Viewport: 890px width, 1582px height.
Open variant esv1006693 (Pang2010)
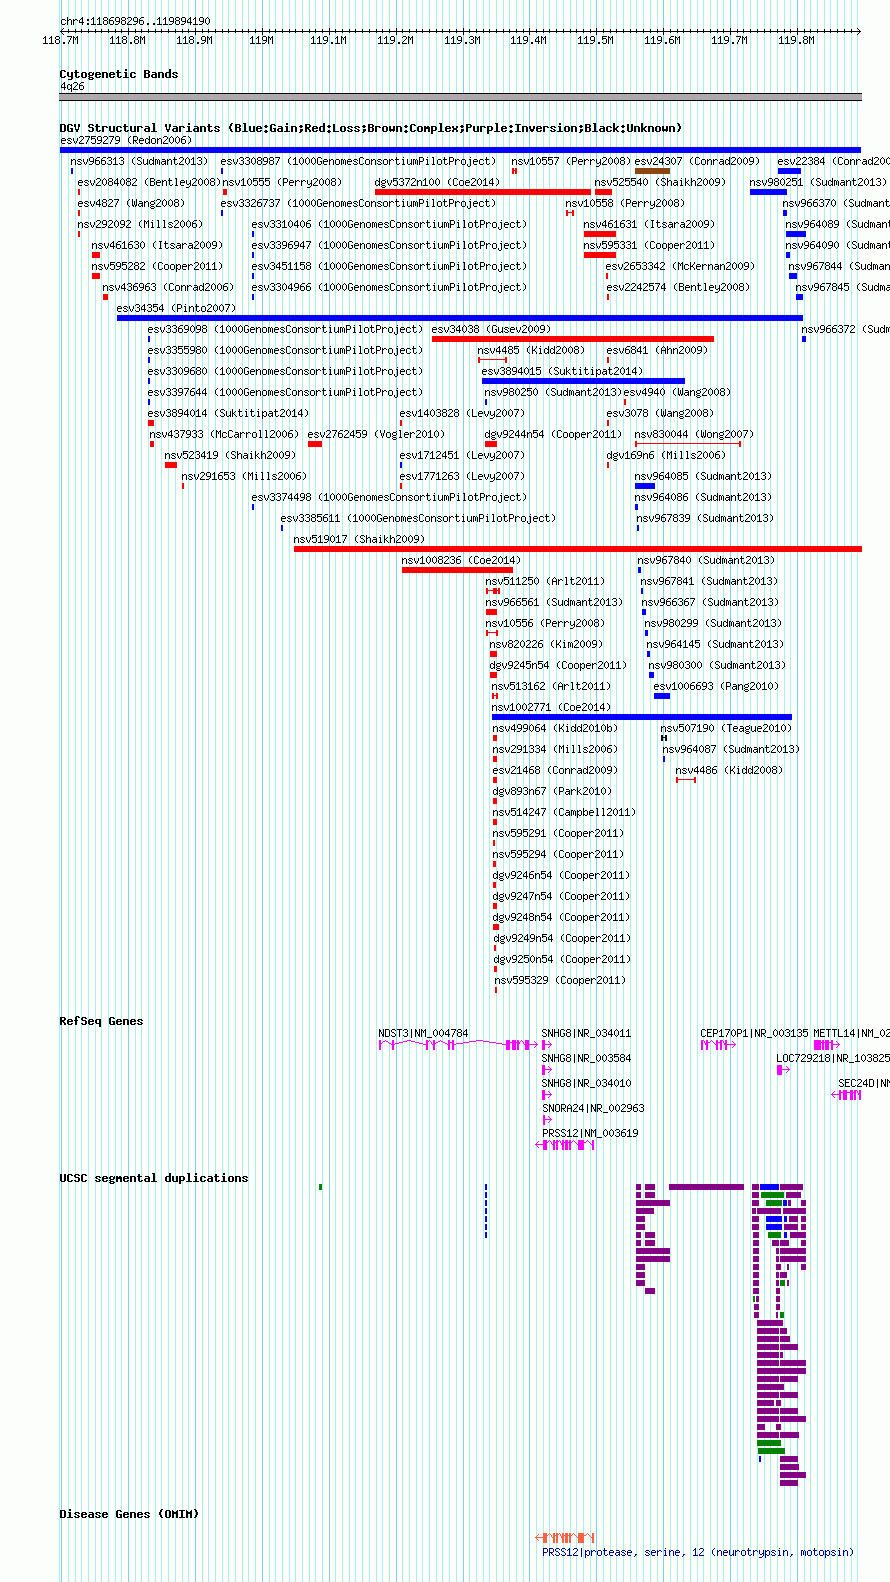coord(715,686)
